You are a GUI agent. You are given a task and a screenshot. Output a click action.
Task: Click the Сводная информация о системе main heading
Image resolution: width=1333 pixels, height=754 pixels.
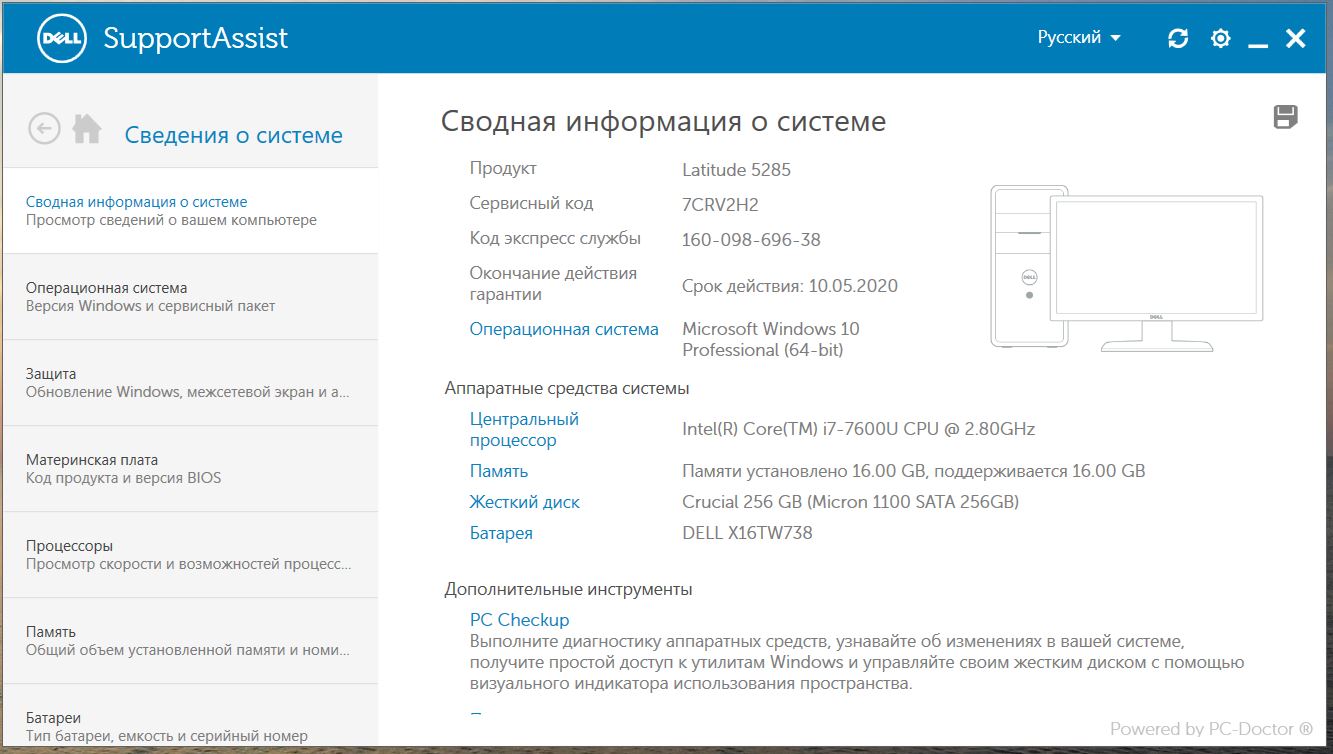pos(663,122)
